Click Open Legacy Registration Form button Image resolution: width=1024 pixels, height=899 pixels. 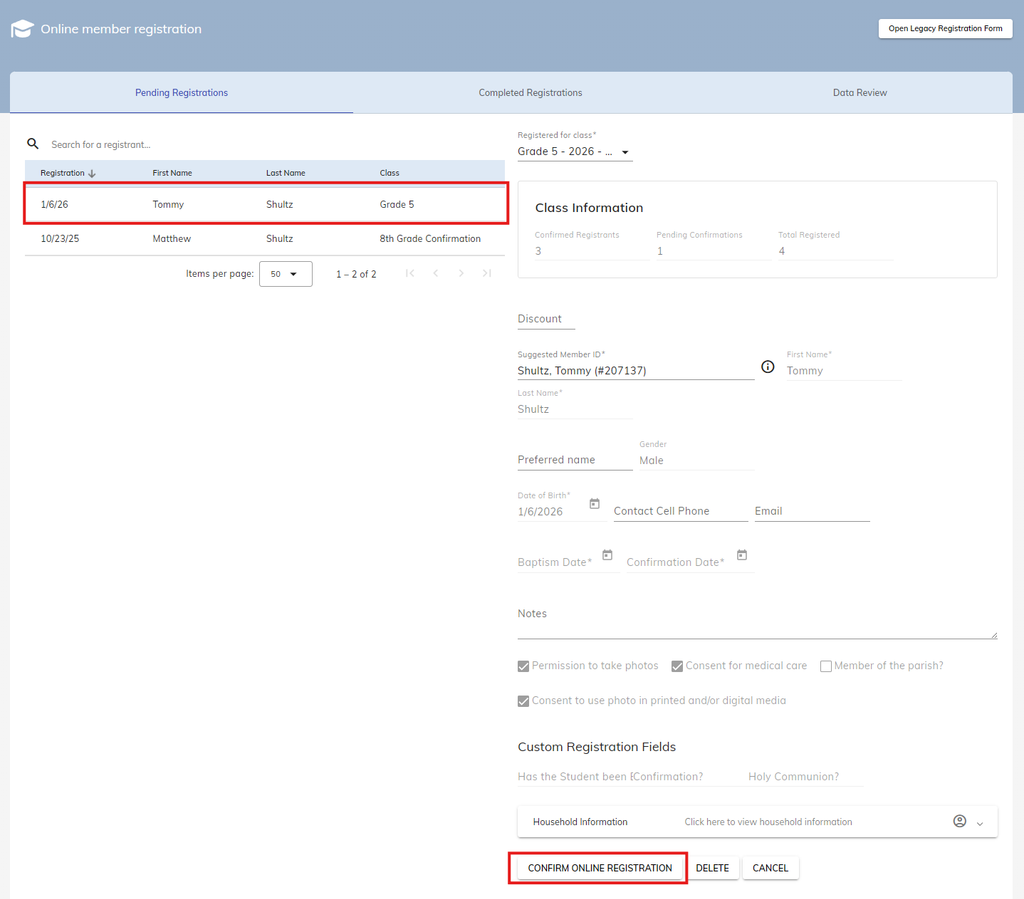pyautogui.click(x=945, y=29)
